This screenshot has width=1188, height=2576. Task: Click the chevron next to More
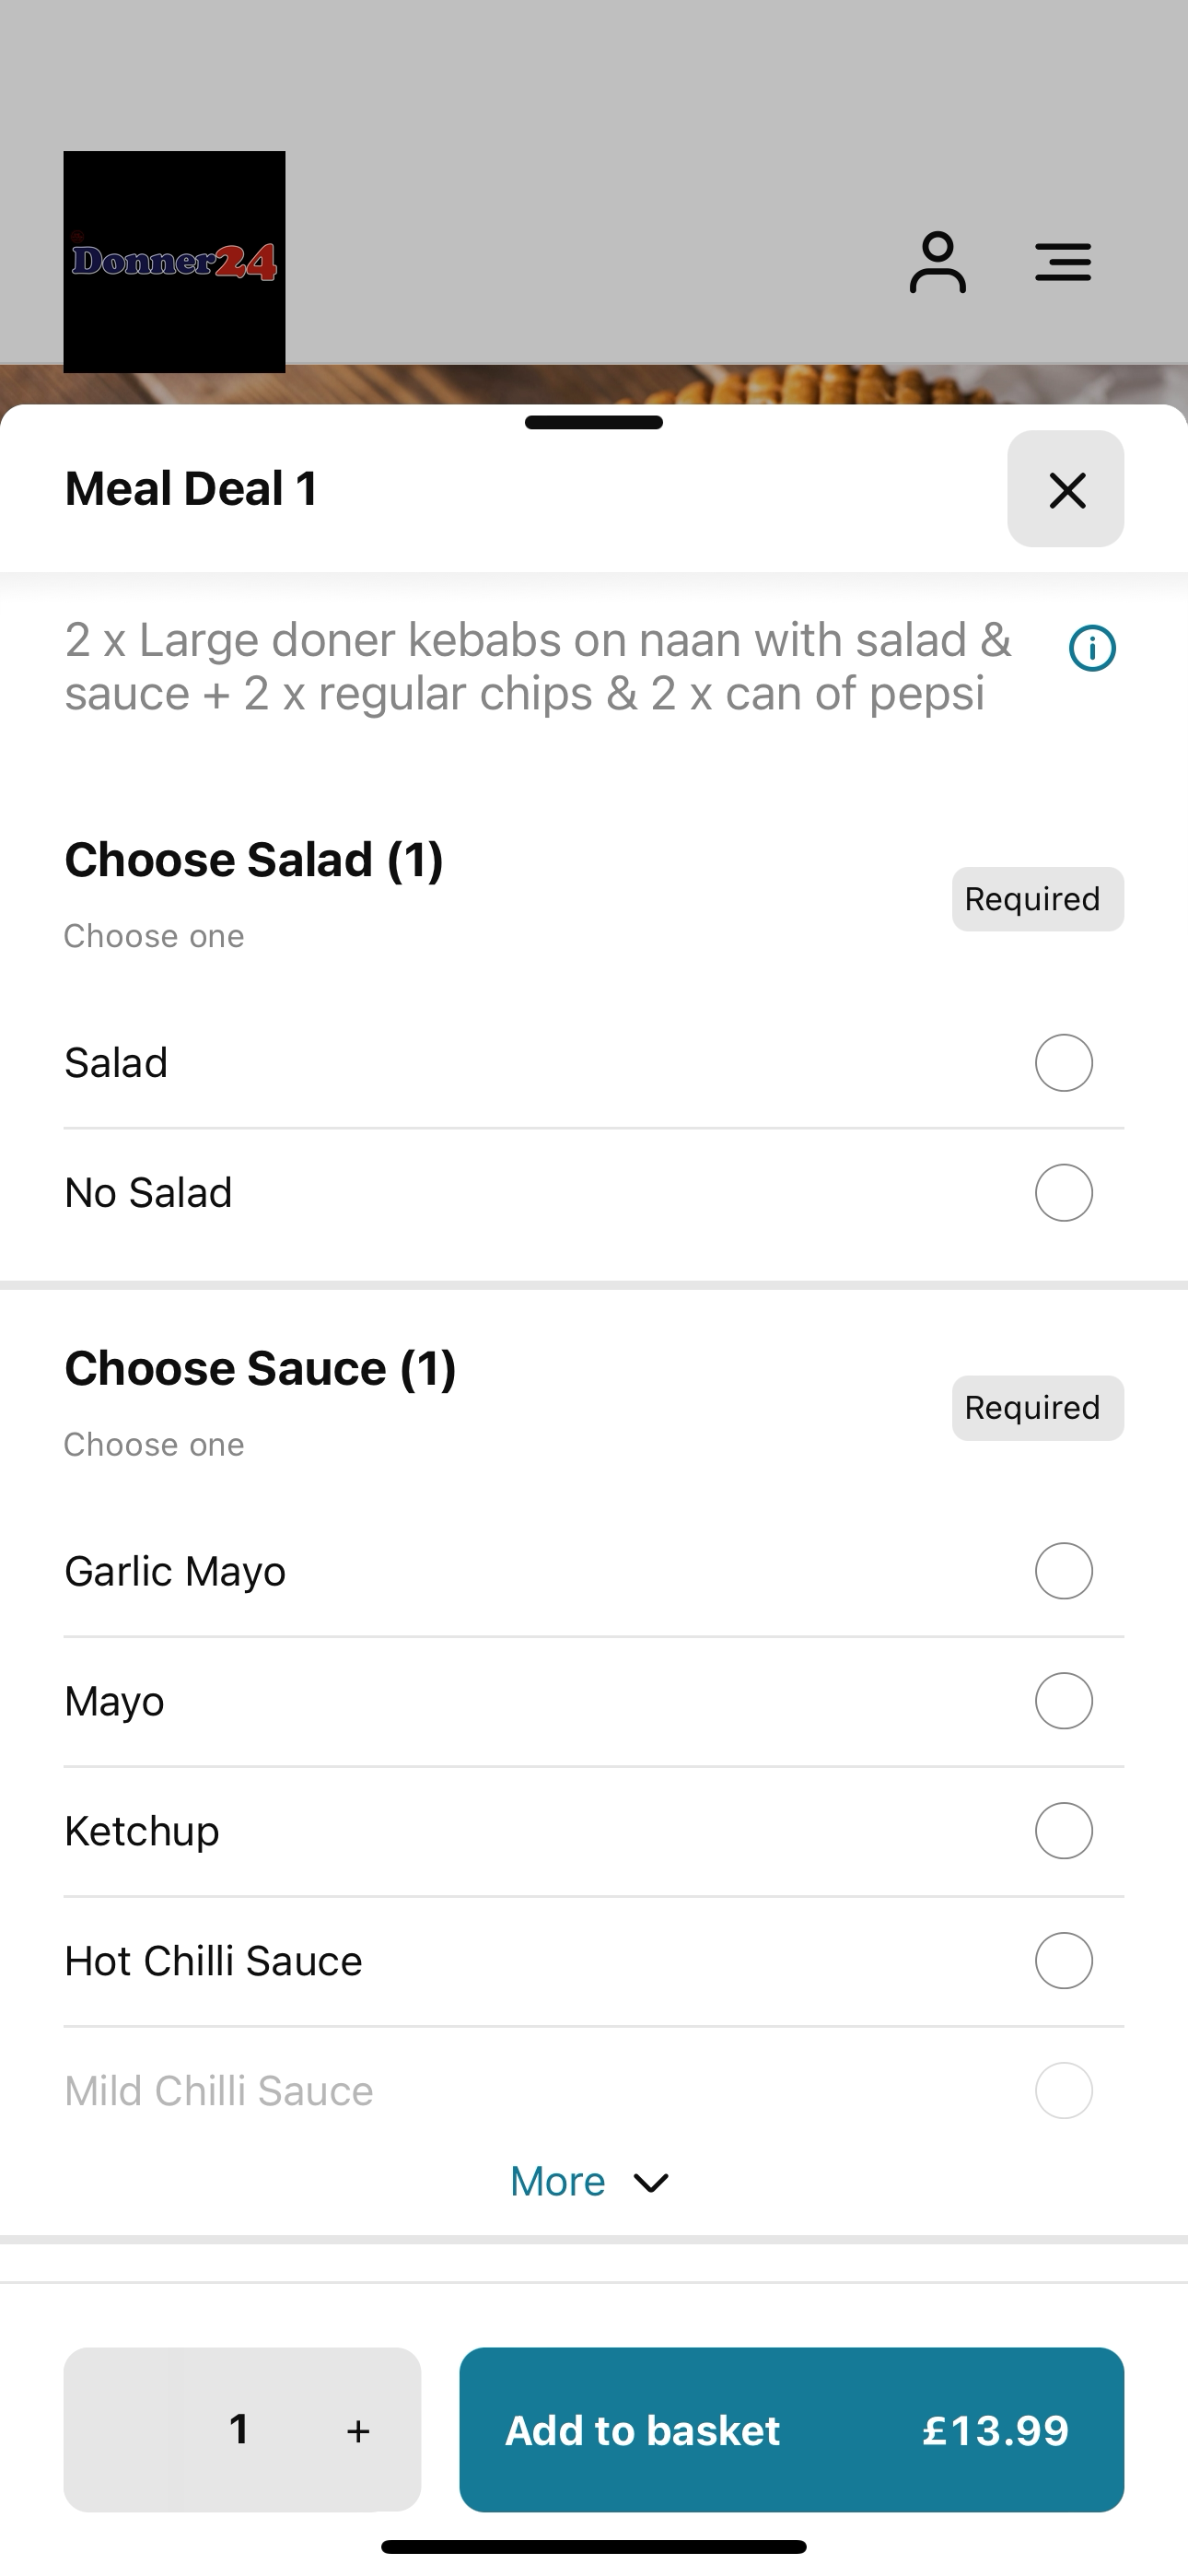click(x=651, y=2183)
